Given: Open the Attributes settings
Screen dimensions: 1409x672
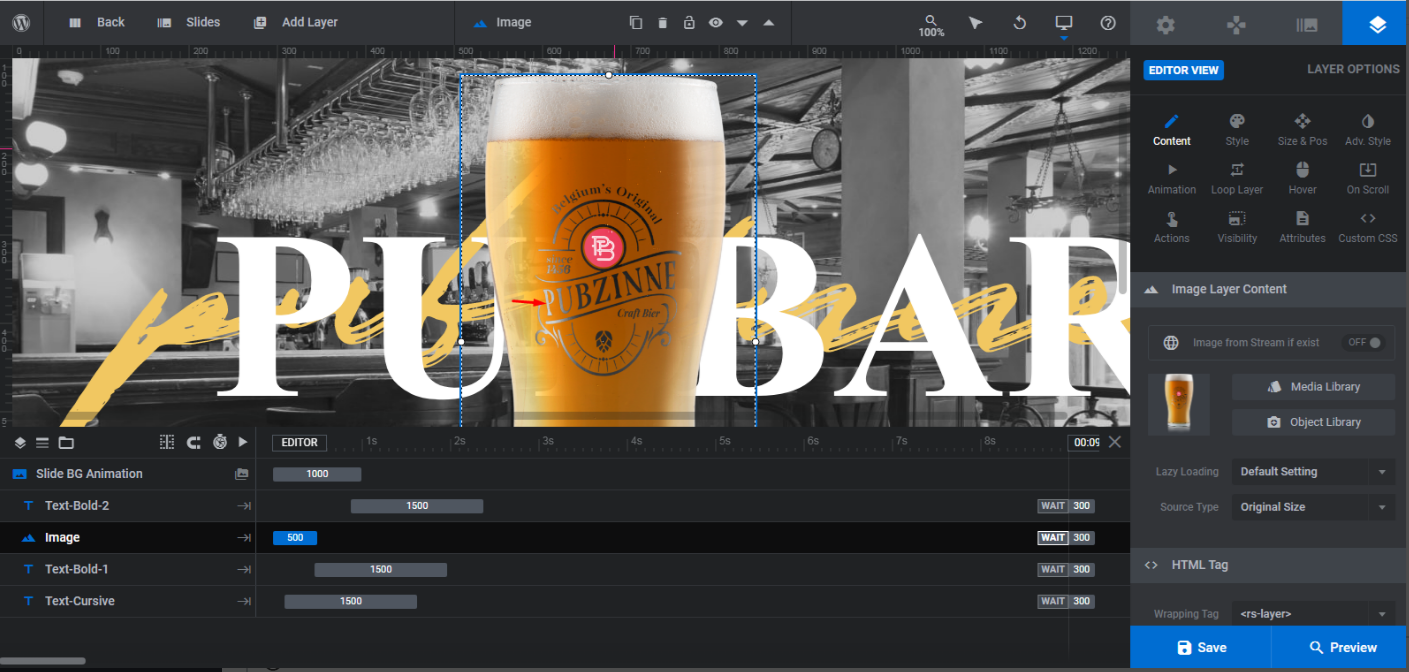Looking at the screenshot, I should 1302,227.
